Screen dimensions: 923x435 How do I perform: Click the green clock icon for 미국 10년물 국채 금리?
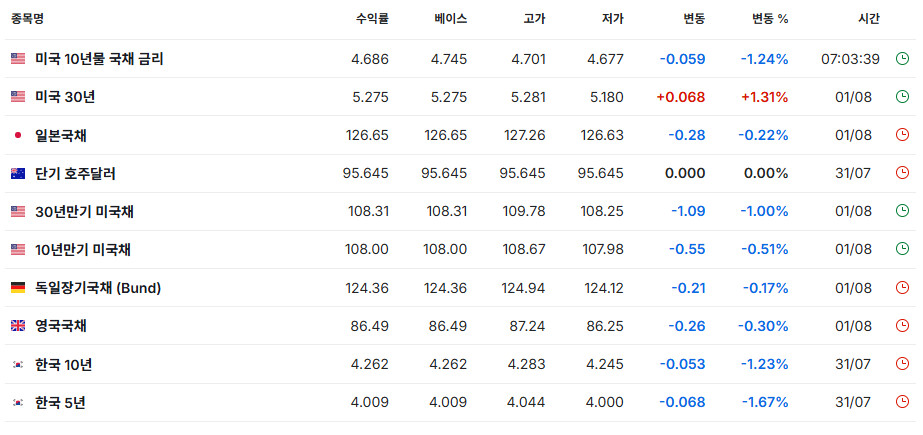coord(902,58)
